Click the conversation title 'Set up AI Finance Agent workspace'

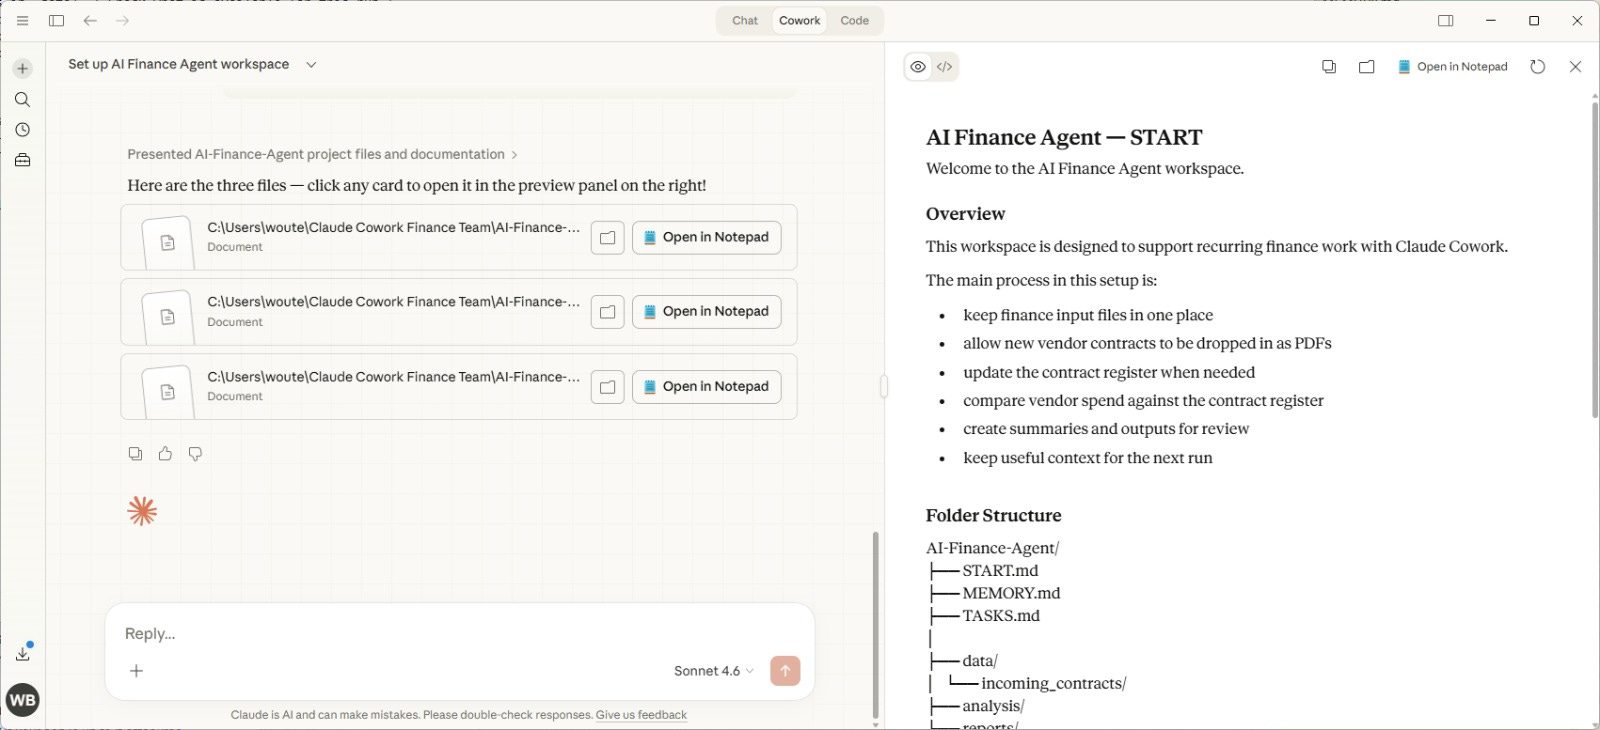(179, 64)
